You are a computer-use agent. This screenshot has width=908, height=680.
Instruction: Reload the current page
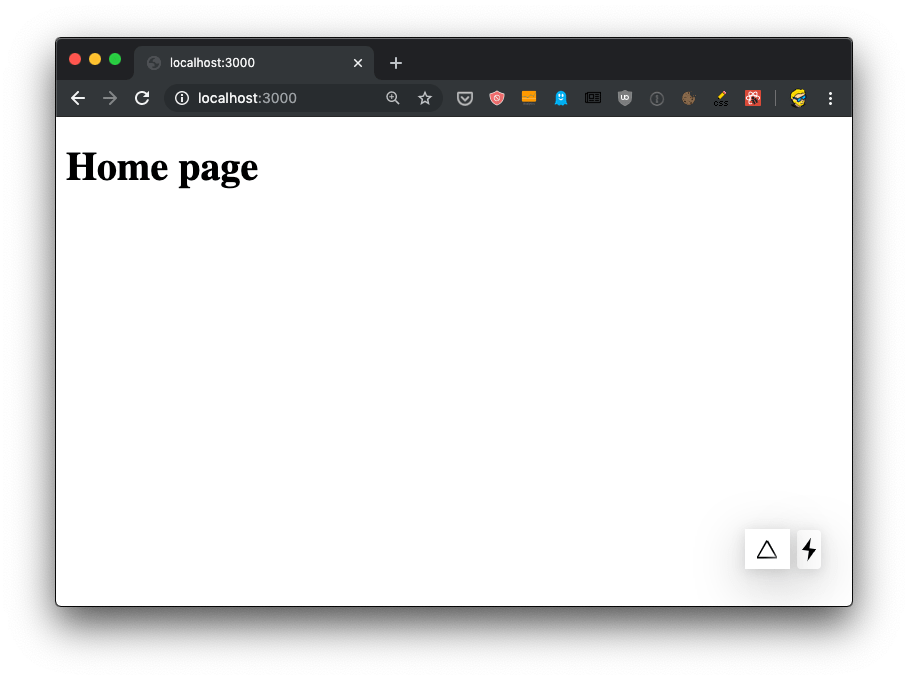(x=141, y=98)
